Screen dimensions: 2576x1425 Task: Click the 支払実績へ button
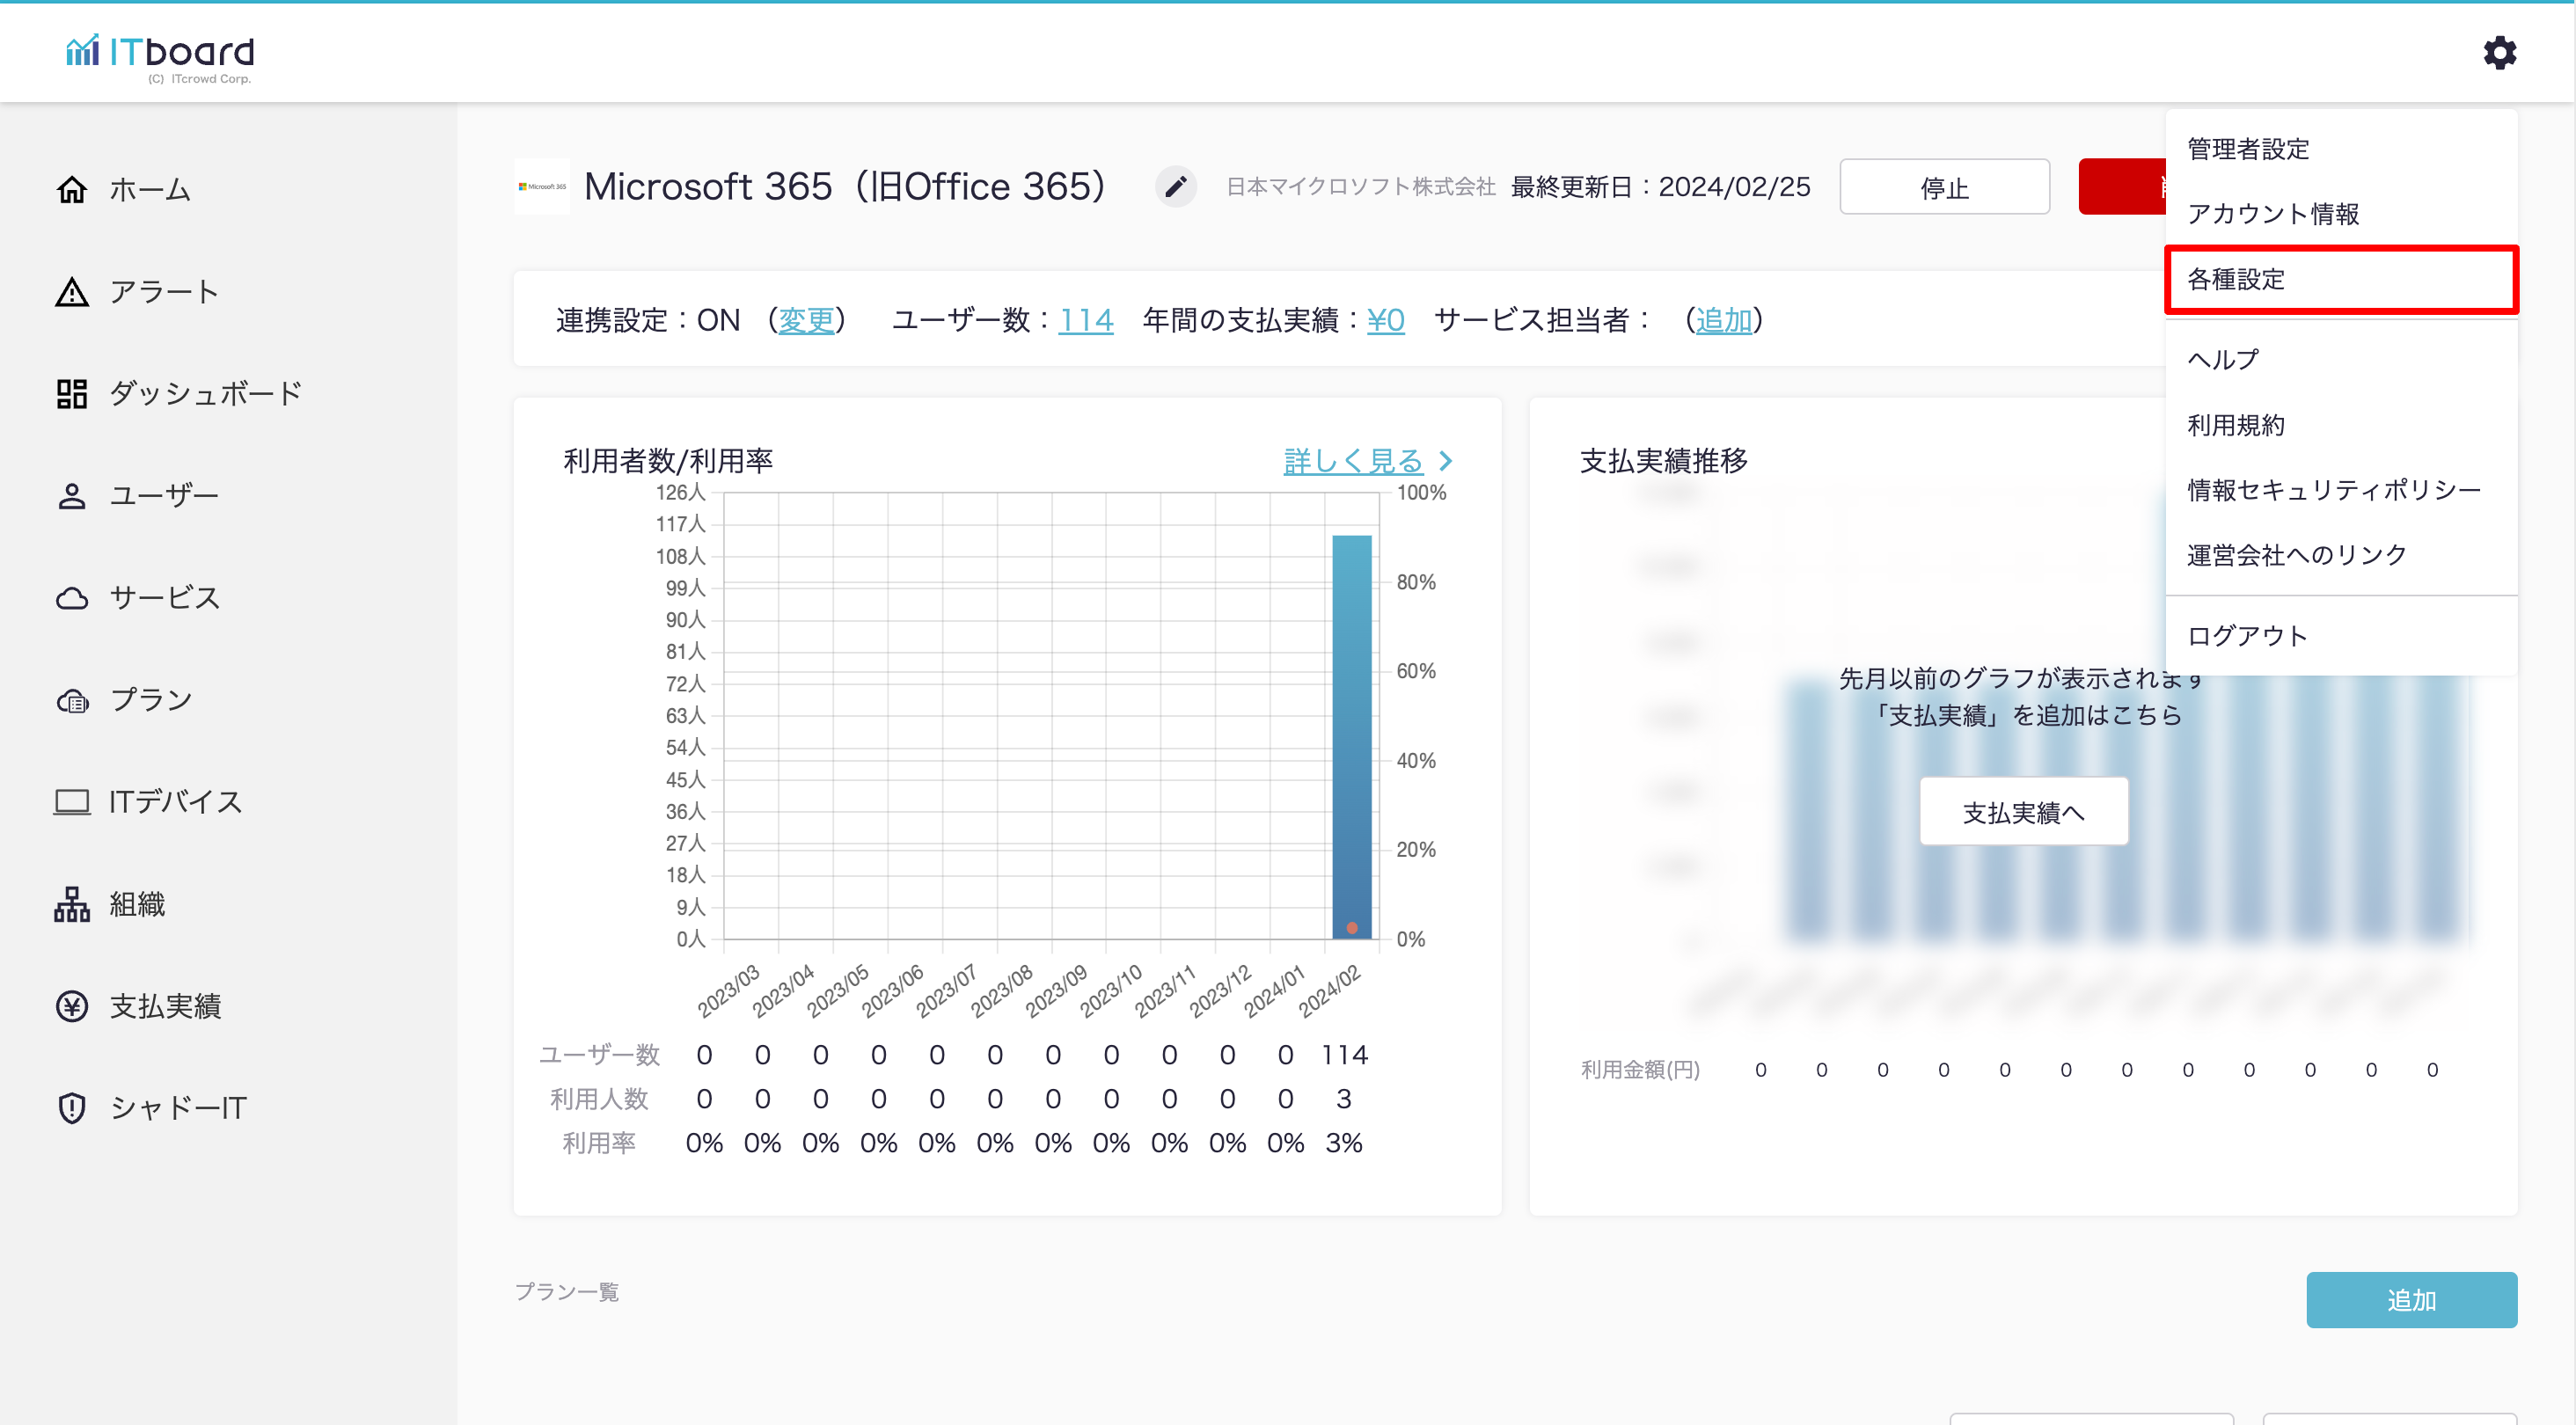tap(2023, 812)
